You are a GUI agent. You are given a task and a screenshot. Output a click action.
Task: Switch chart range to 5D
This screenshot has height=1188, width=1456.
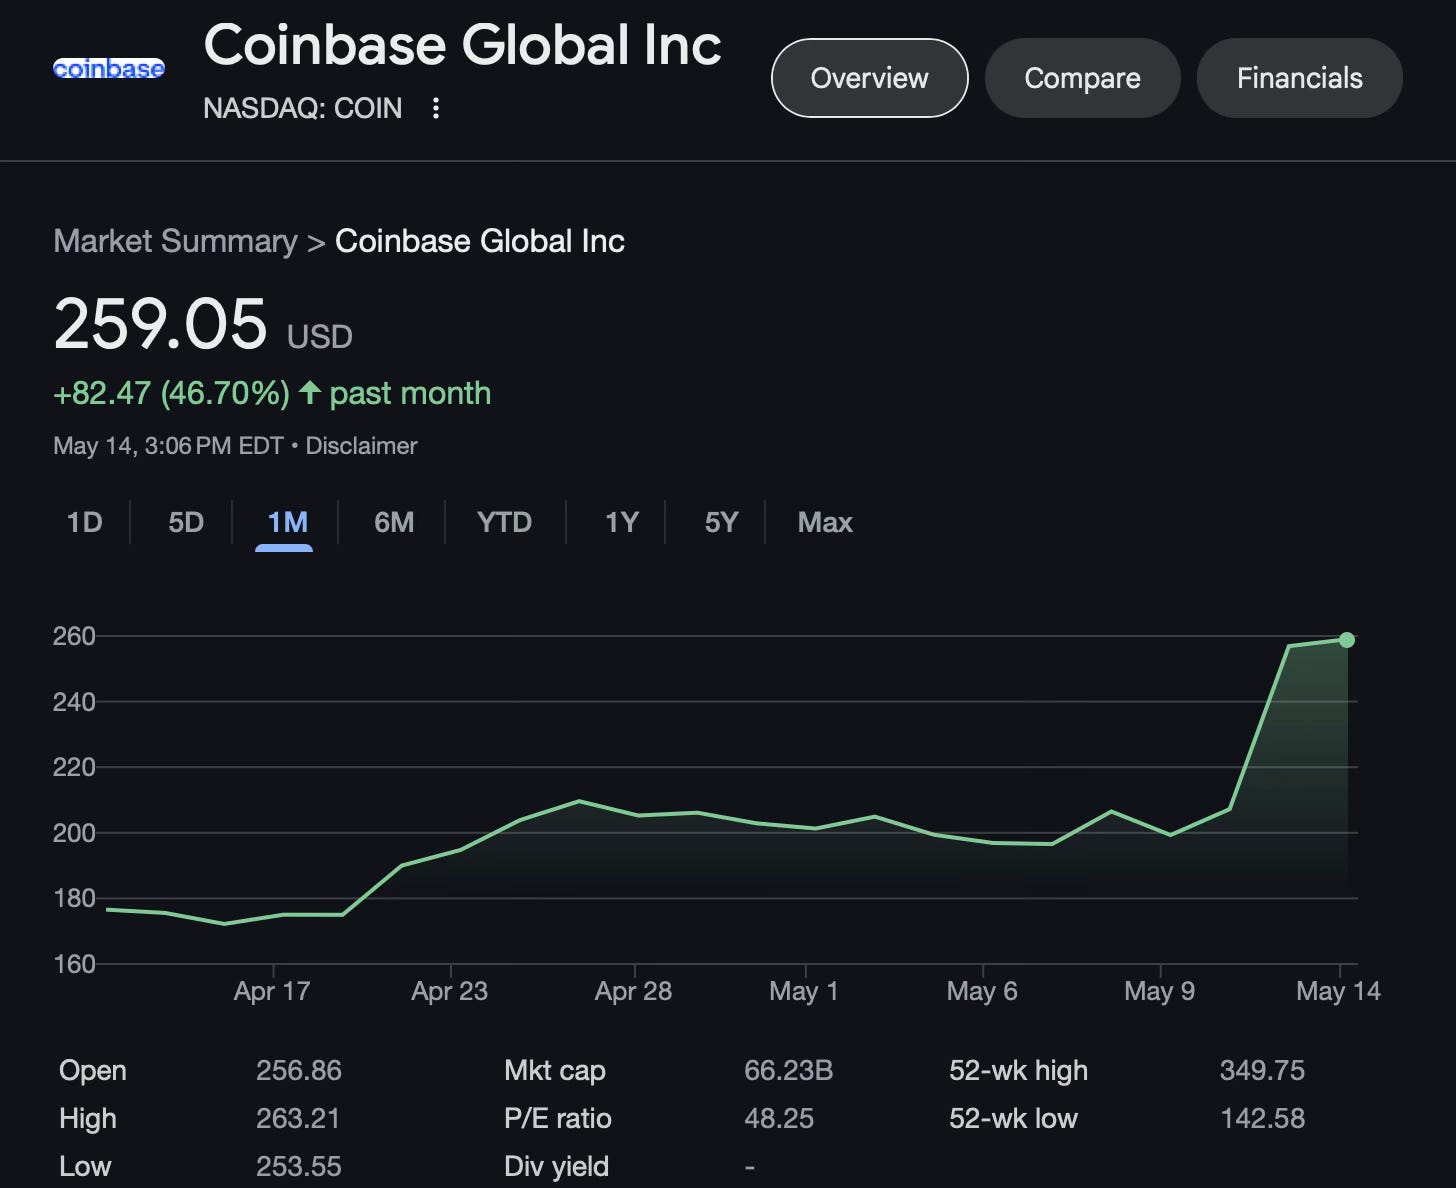[186, 522]
